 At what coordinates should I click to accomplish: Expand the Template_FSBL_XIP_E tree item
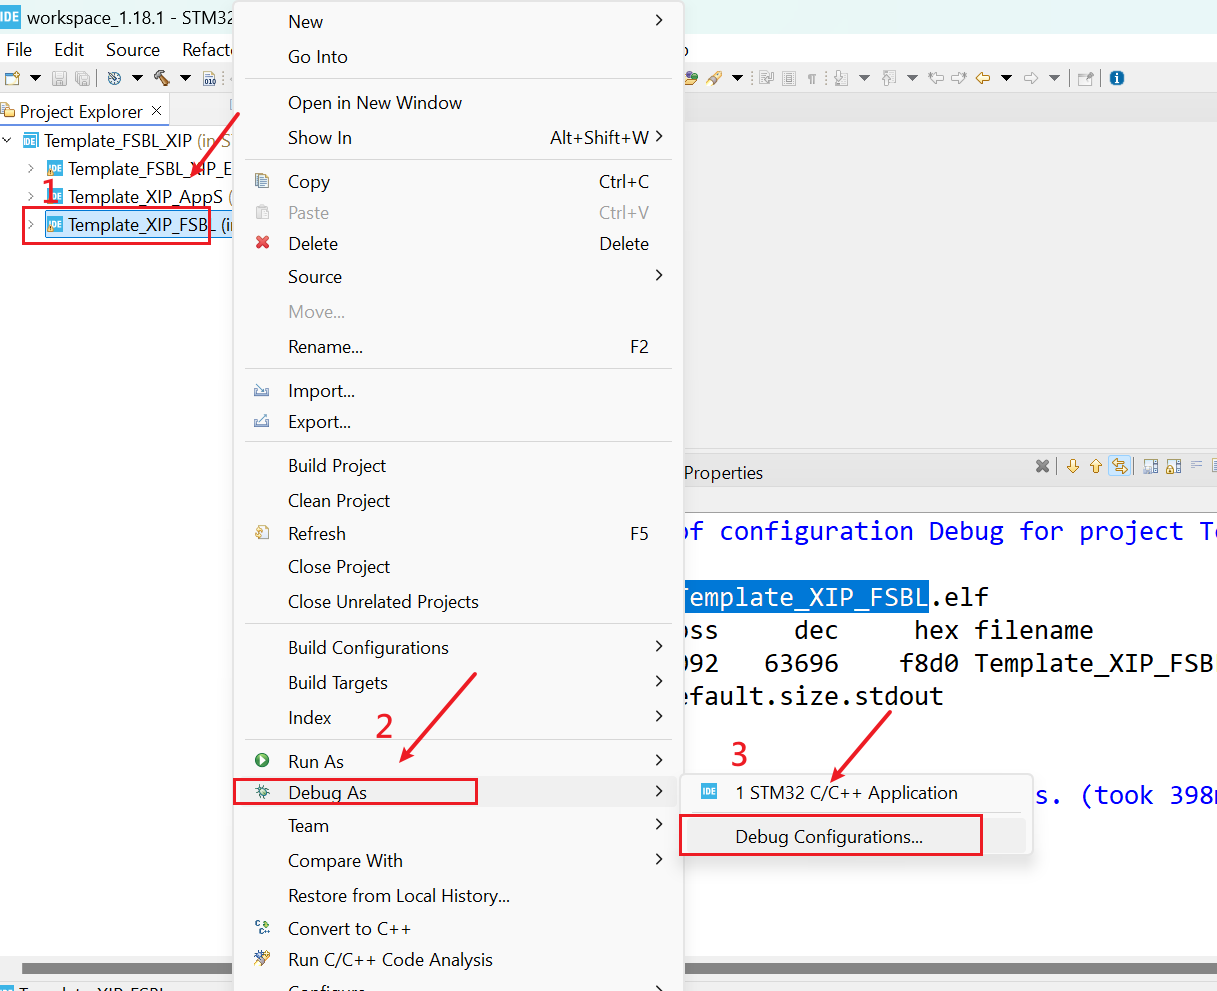(x=31, y=168)
